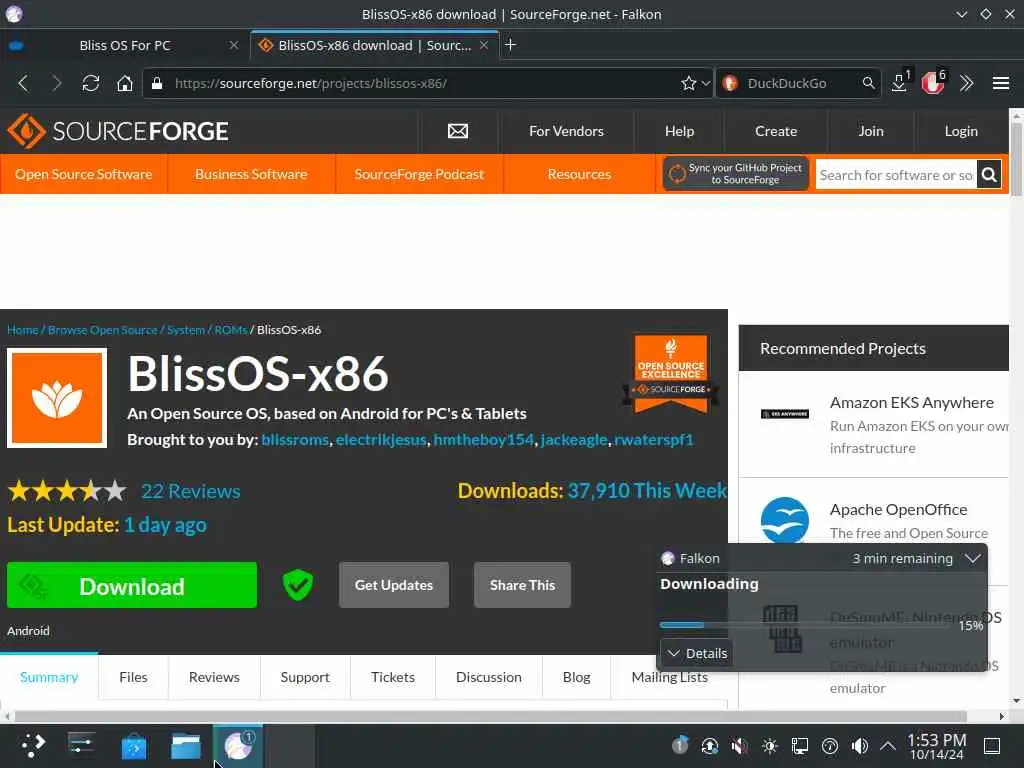
Task: Click the Login link
Action: pyautogui.click(x=961, y=131)
